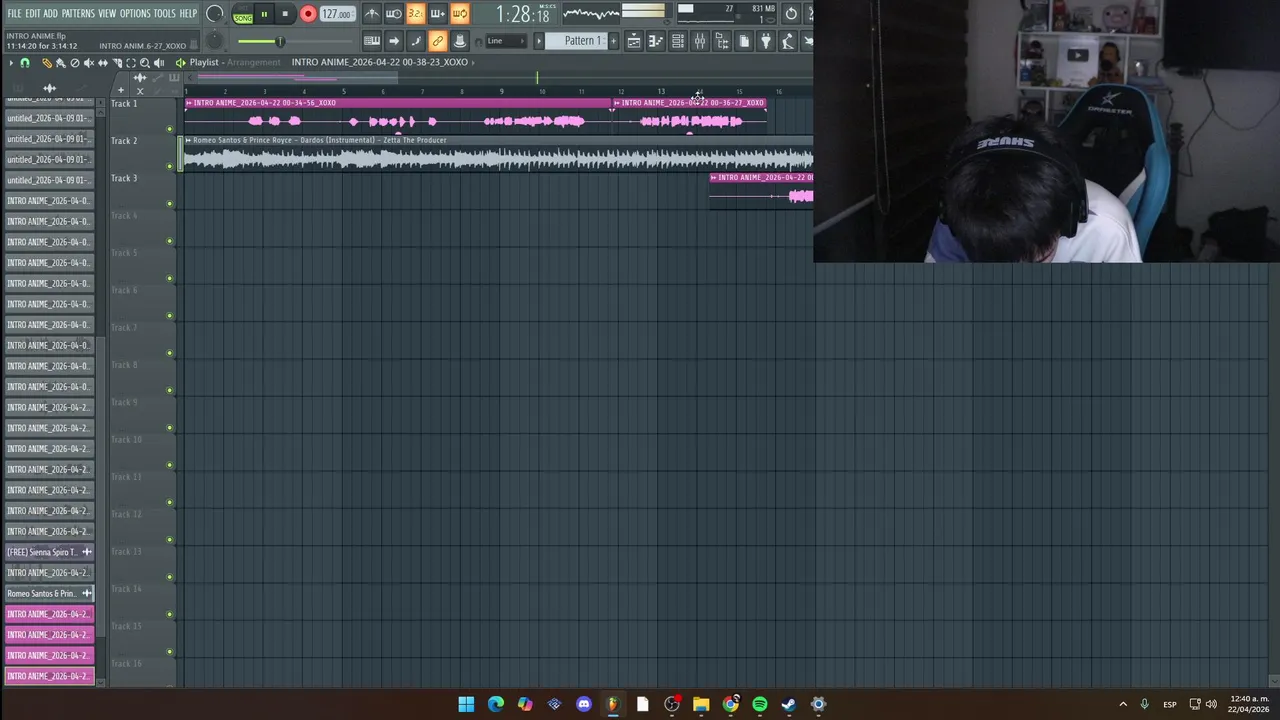
Task: Open the playlist options menu arrow
Action: (11, 63)
